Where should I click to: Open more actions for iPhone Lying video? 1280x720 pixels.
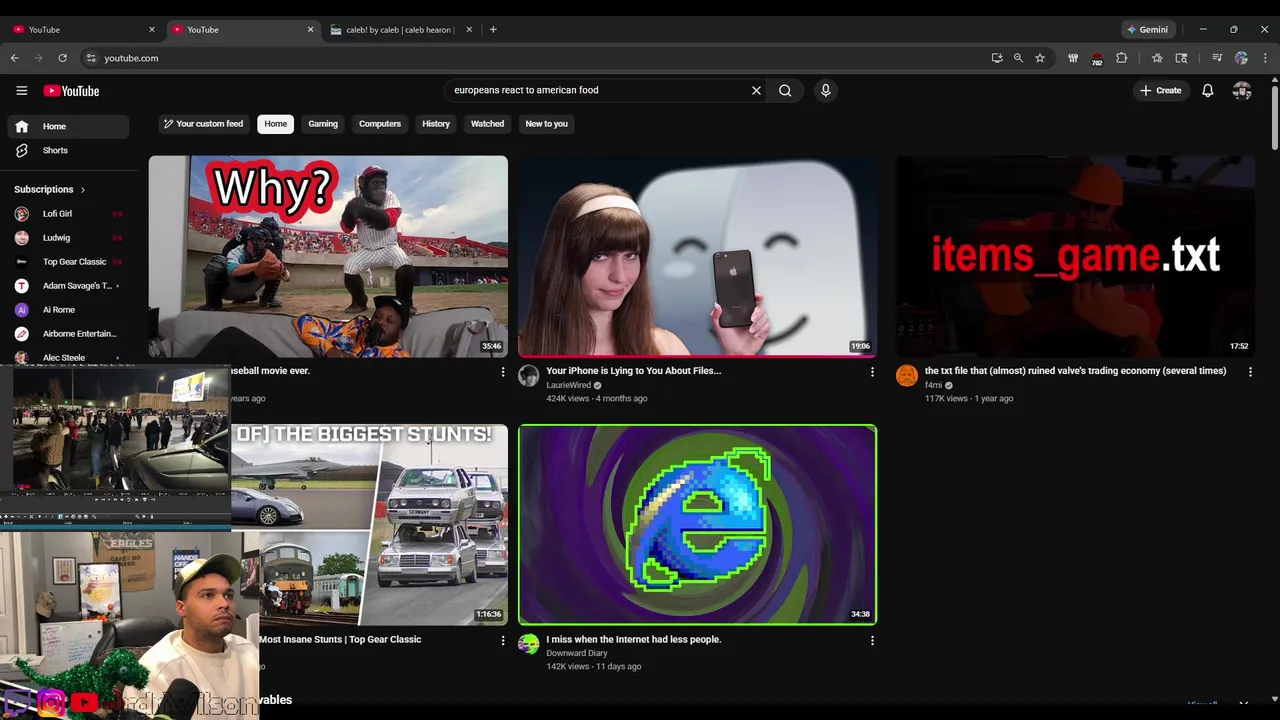[872, 372]
